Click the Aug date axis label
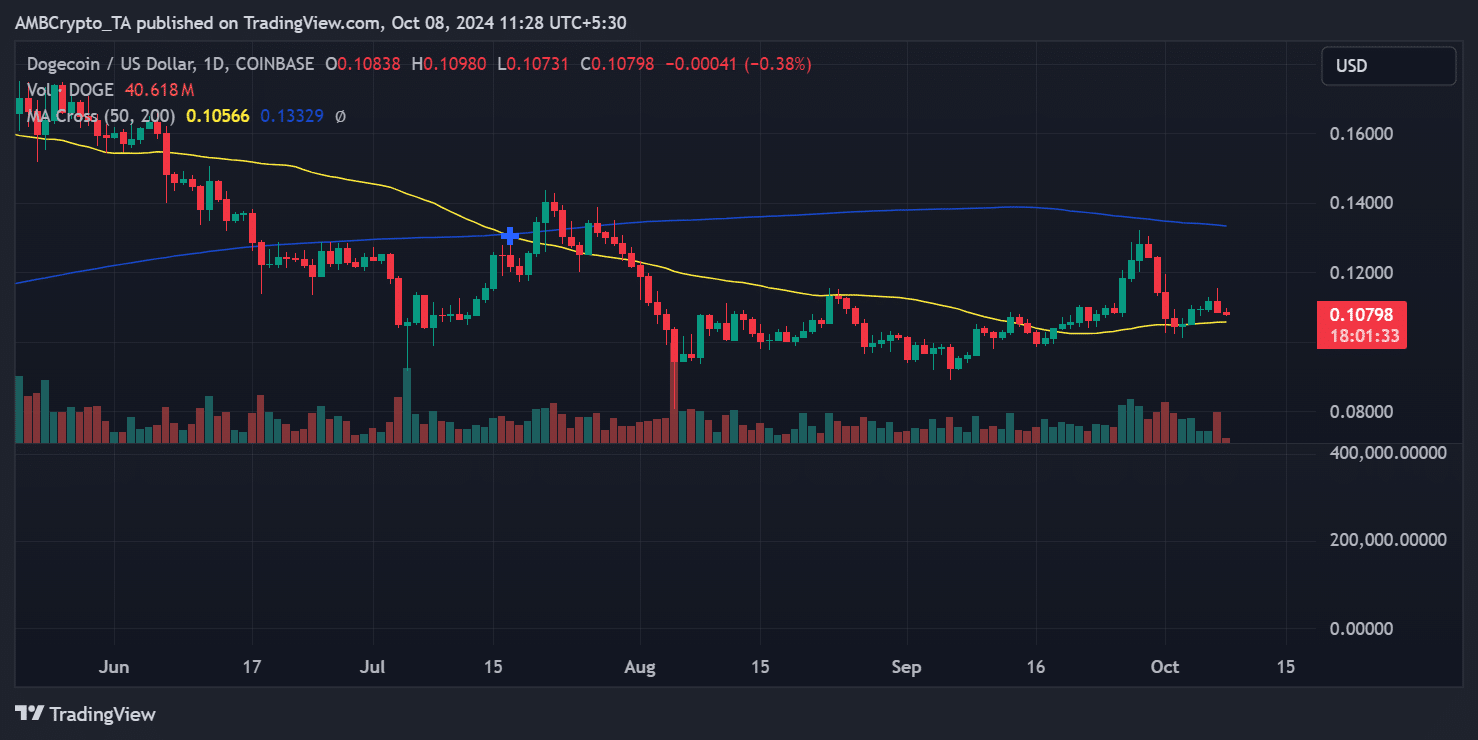 tap(642, 667)
